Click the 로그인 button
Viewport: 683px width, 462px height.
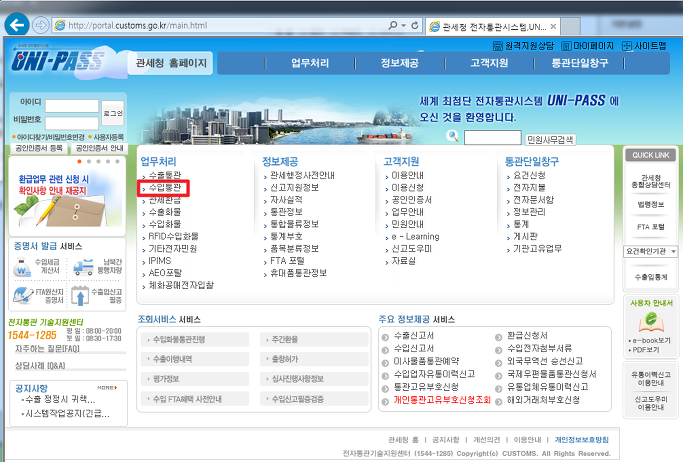point(113,113)
